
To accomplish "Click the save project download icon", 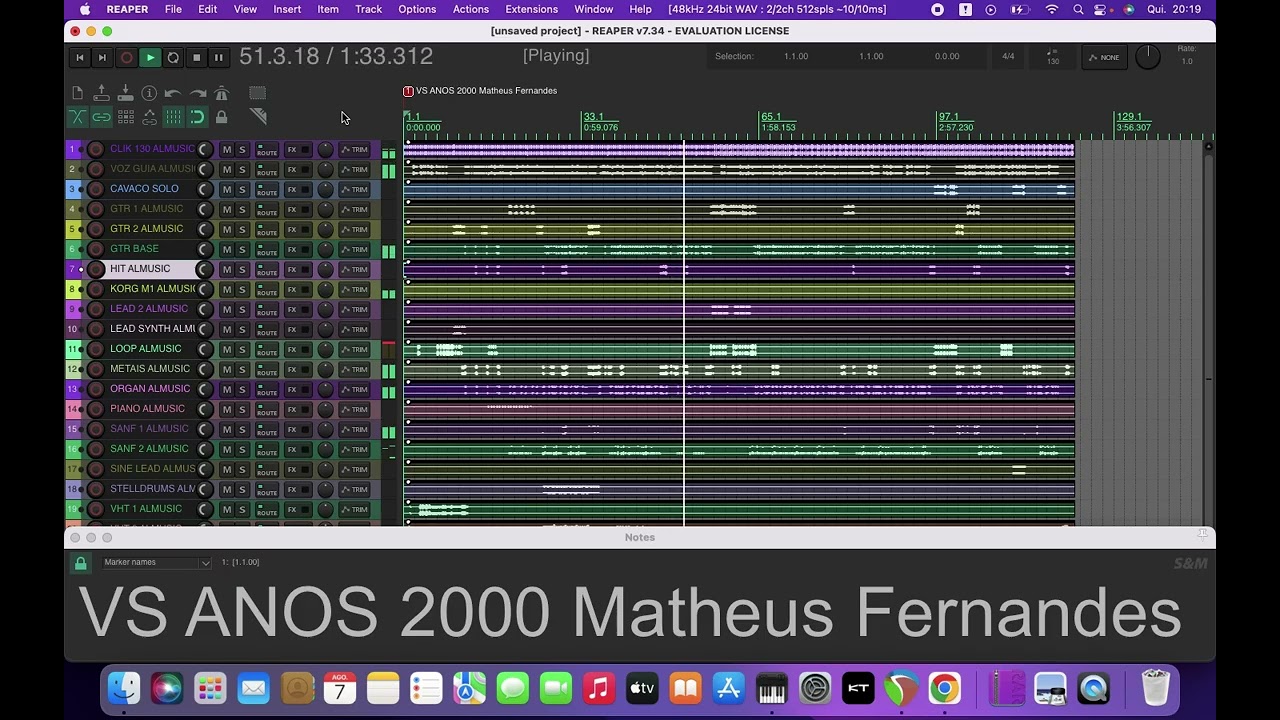I will click(x=125, y=93).
